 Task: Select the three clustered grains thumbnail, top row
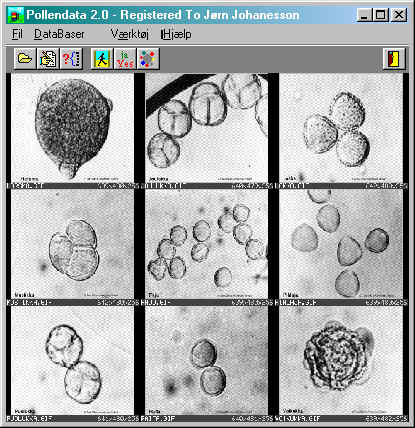(x=341, y=128)
